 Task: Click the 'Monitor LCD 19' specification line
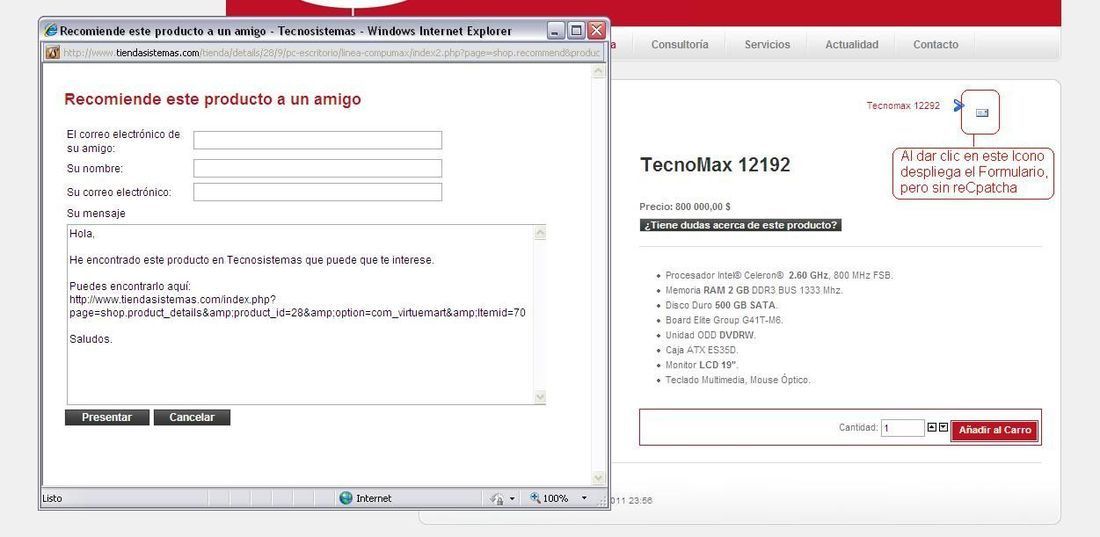pos(702,365)
